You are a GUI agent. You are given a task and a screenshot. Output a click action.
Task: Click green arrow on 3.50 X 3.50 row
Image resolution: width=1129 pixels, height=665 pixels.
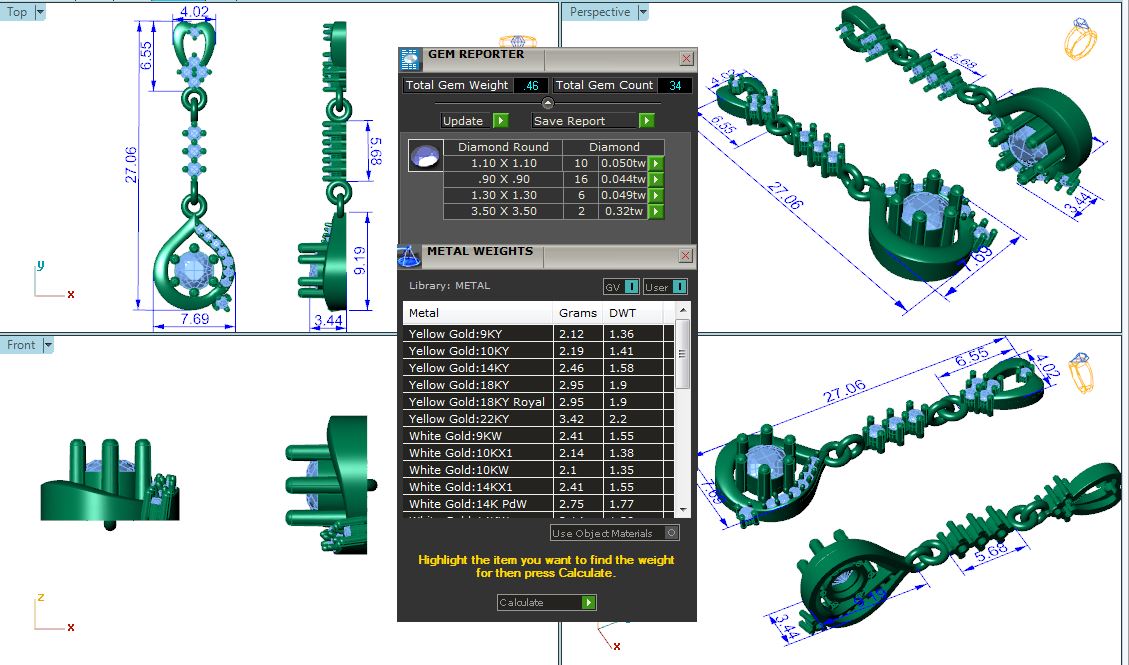tap(656, 211)
